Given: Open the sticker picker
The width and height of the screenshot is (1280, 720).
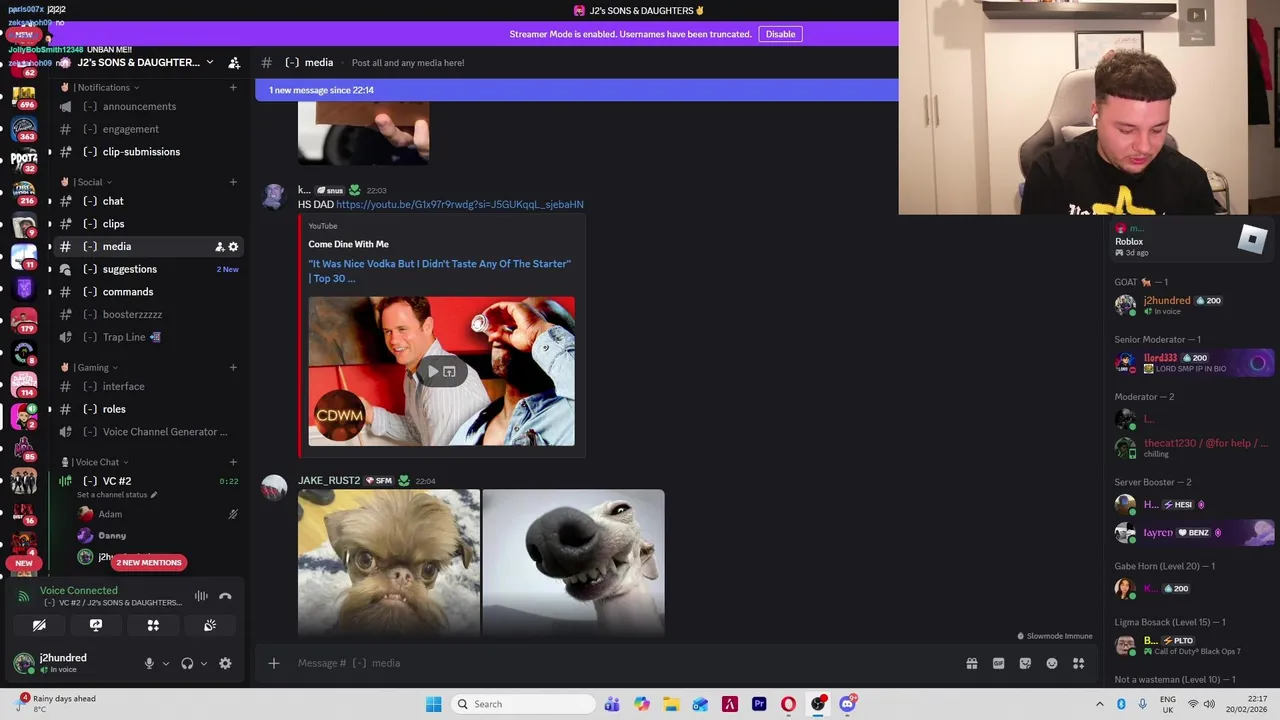Looking at the screenshot, I should 1025,663.
